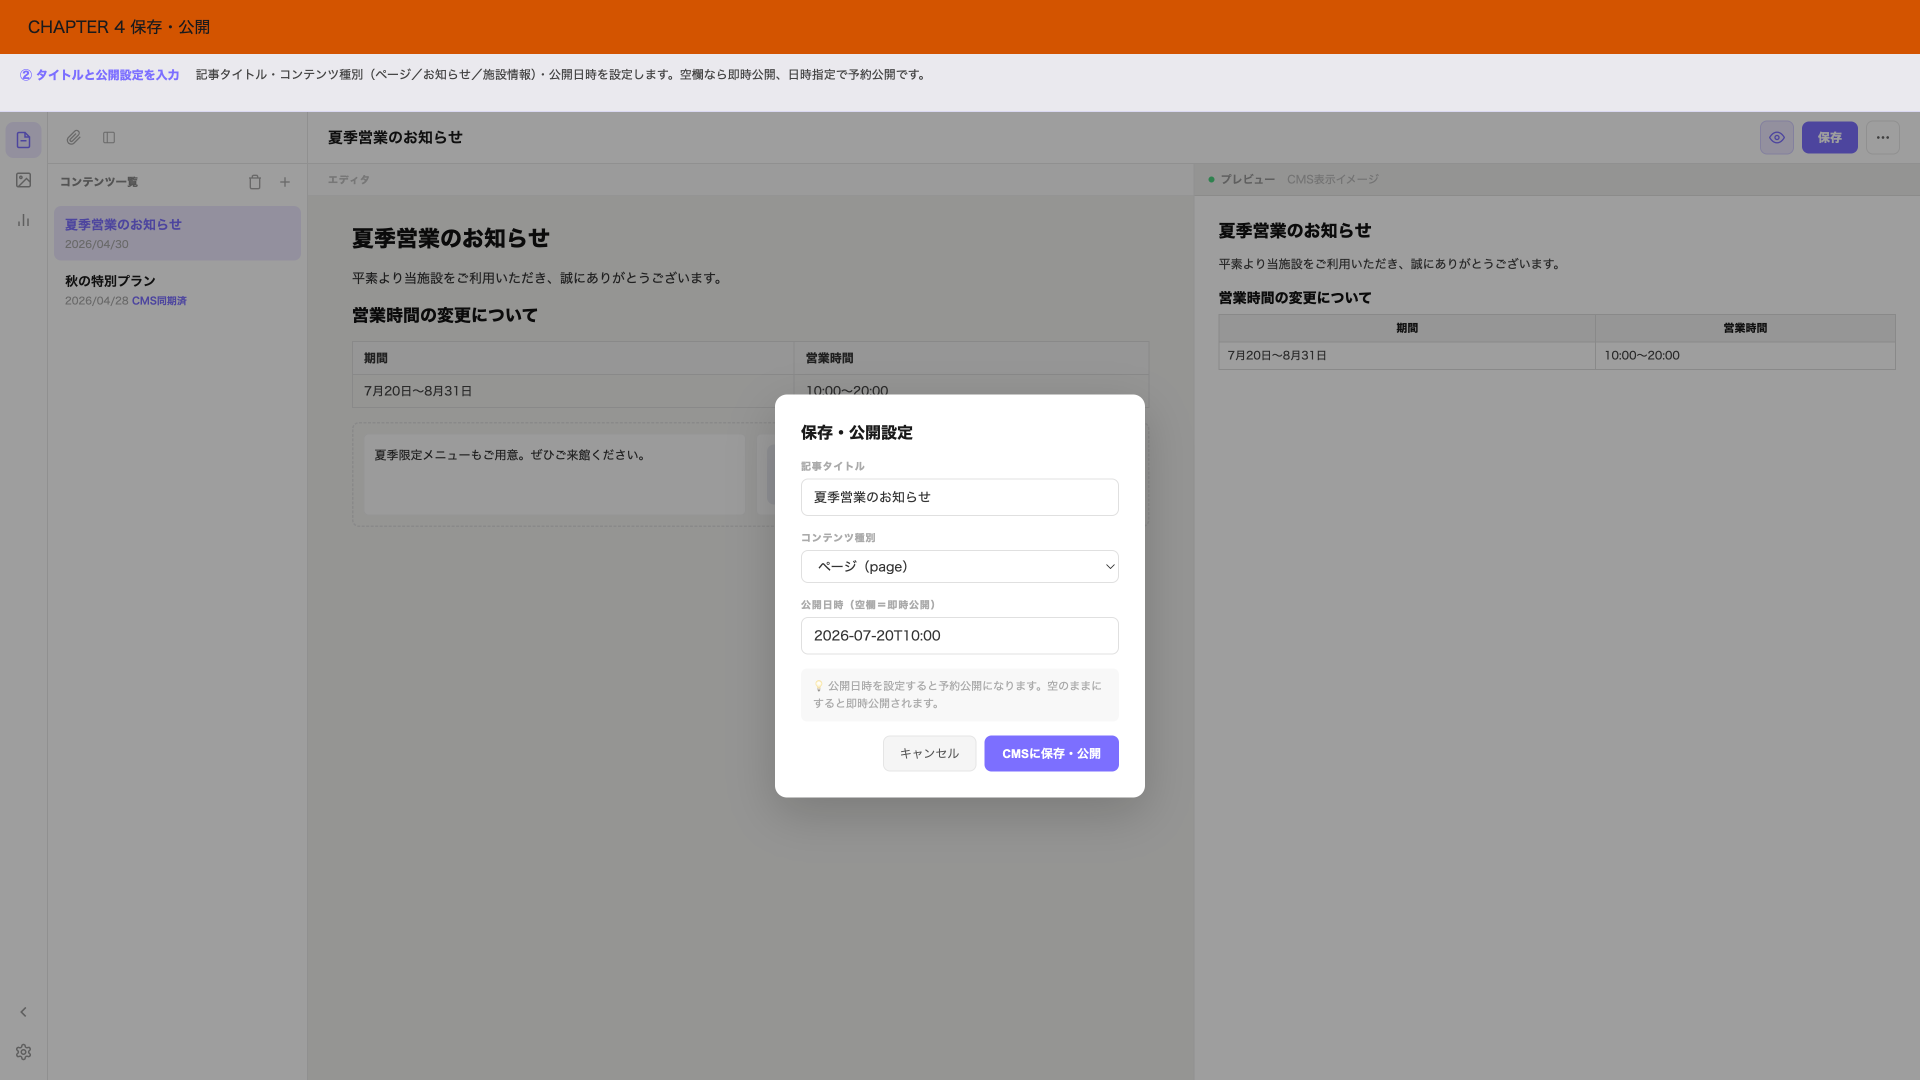The image size is (1920, 1080).
Task: Click the 夏季限定メニュー text block in editor
Action: click(554, 474)
